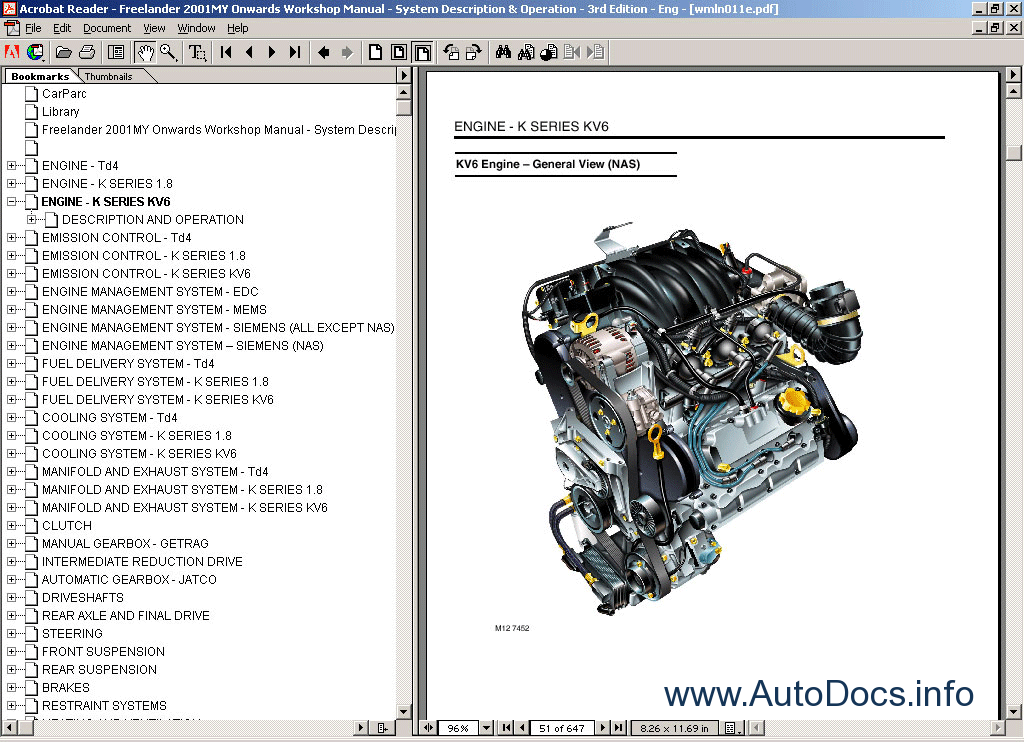Screen dimensions: 1024x742
Task: Open the Library bookmark
Action: (61, 112)
